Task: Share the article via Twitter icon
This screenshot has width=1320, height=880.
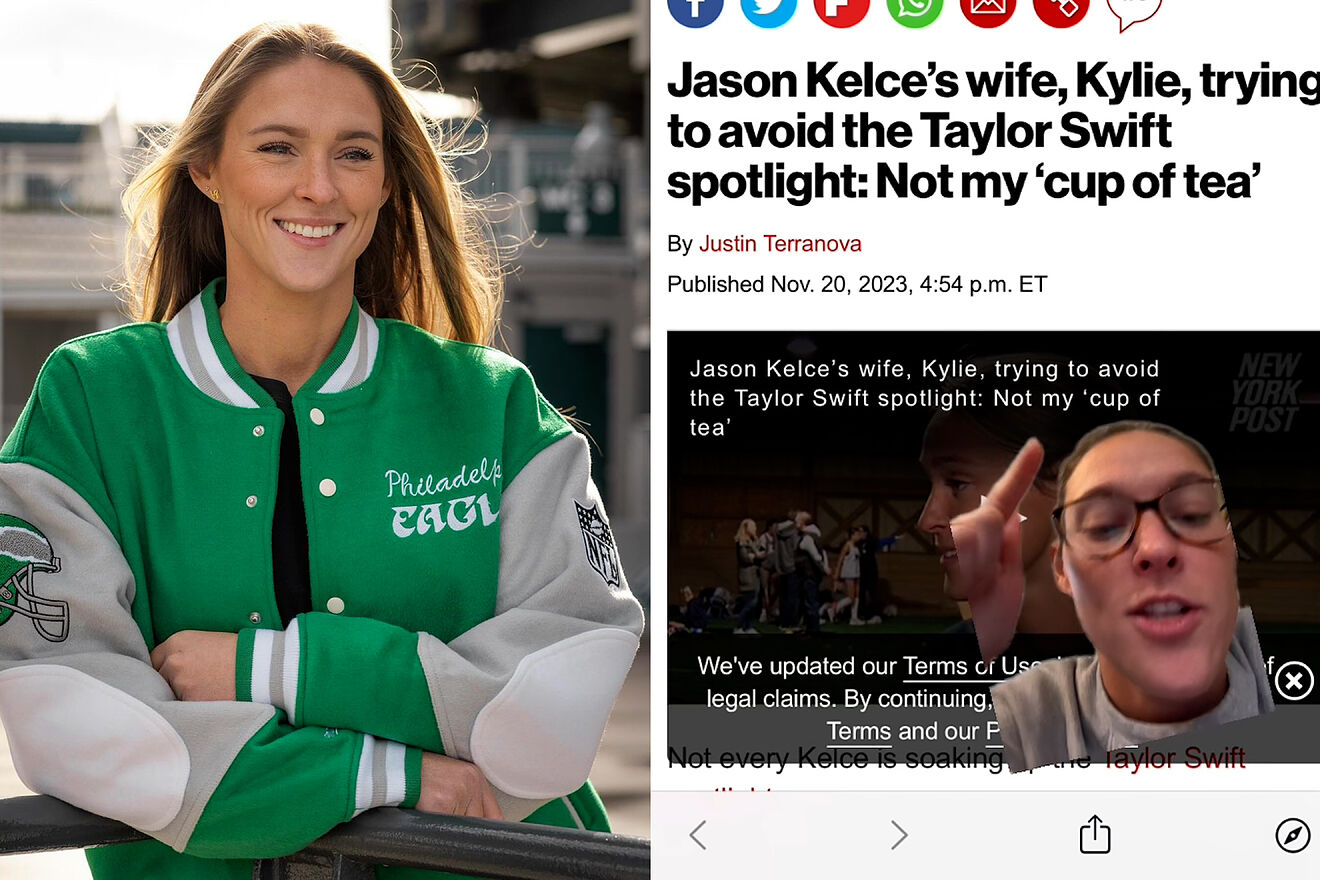Action: 768,6
